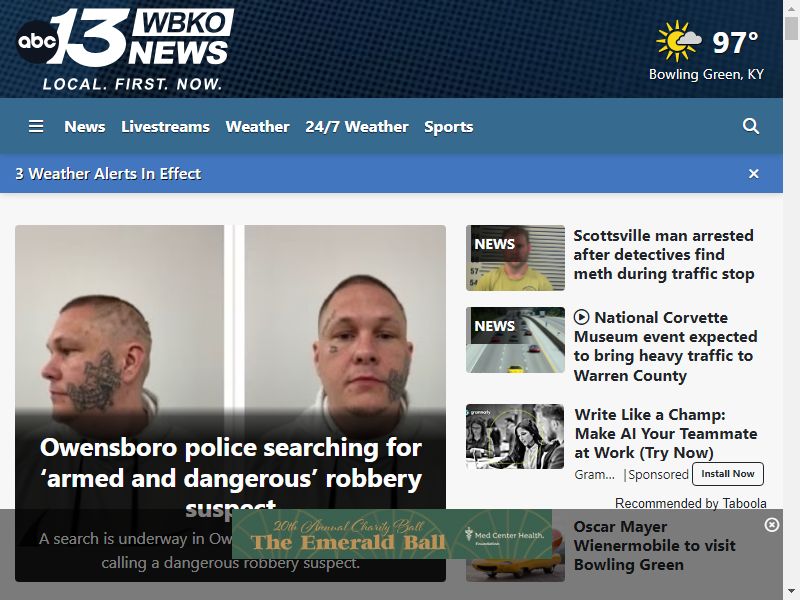Viewport: 800px width, 600px height.
Task: Click the search magnifier icon
Action: click(x=751, y=126)
